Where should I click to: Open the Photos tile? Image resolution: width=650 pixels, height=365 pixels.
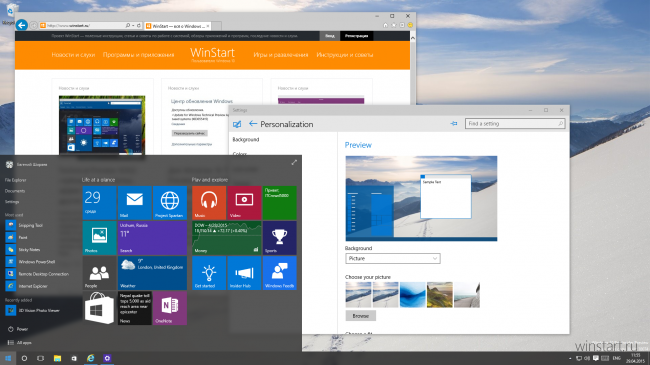coord(99,238)
